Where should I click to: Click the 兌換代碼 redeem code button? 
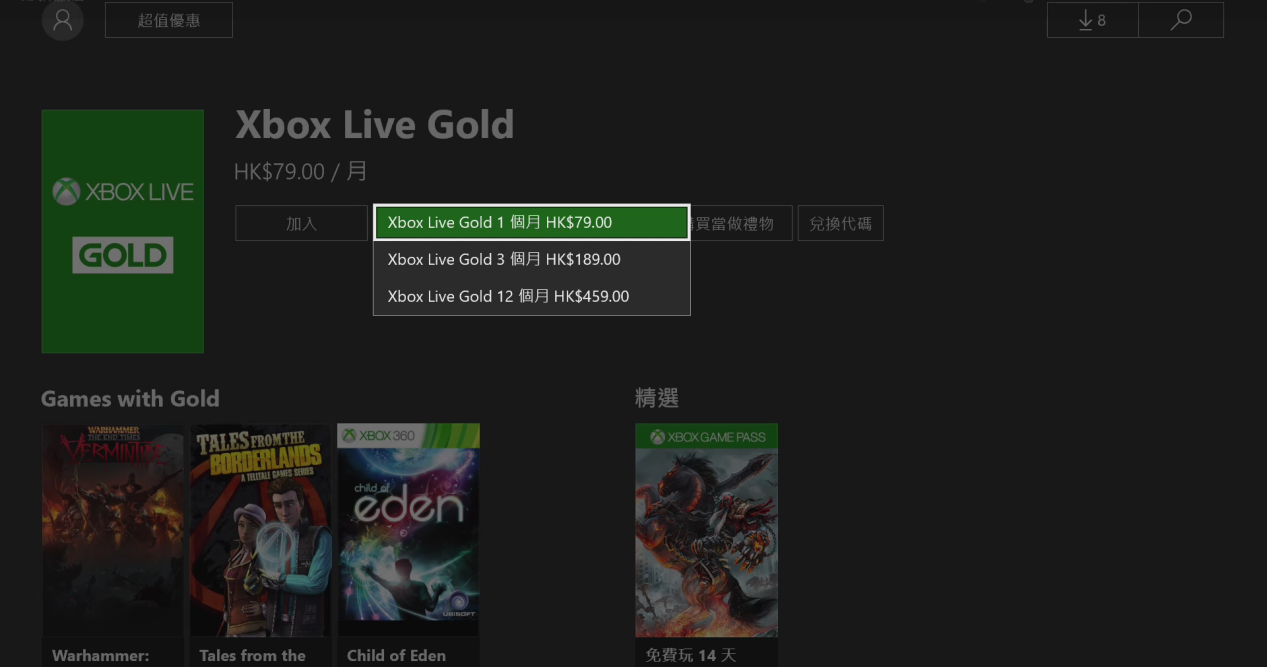(x=840, y=223)
